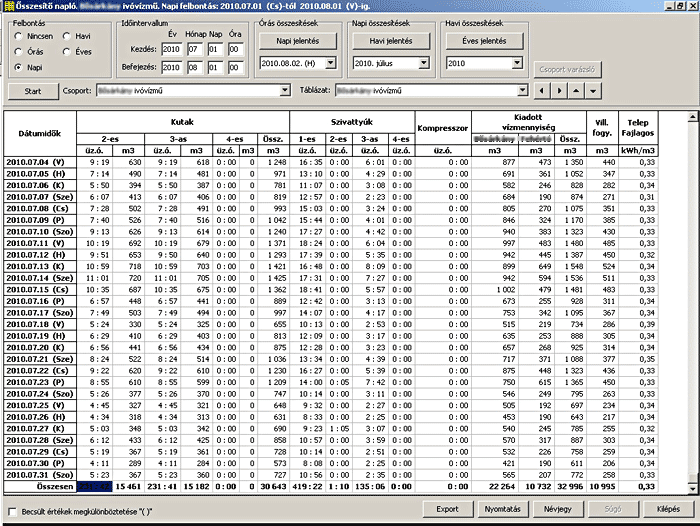This screenshot has height=526, width=700.
Task: Click the Napi jelentés button
Action: click(x=297, y=41)
